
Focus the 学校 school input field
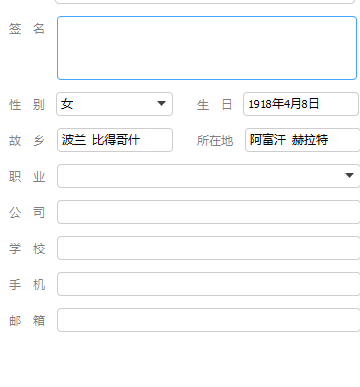click(x=209, y=248)
